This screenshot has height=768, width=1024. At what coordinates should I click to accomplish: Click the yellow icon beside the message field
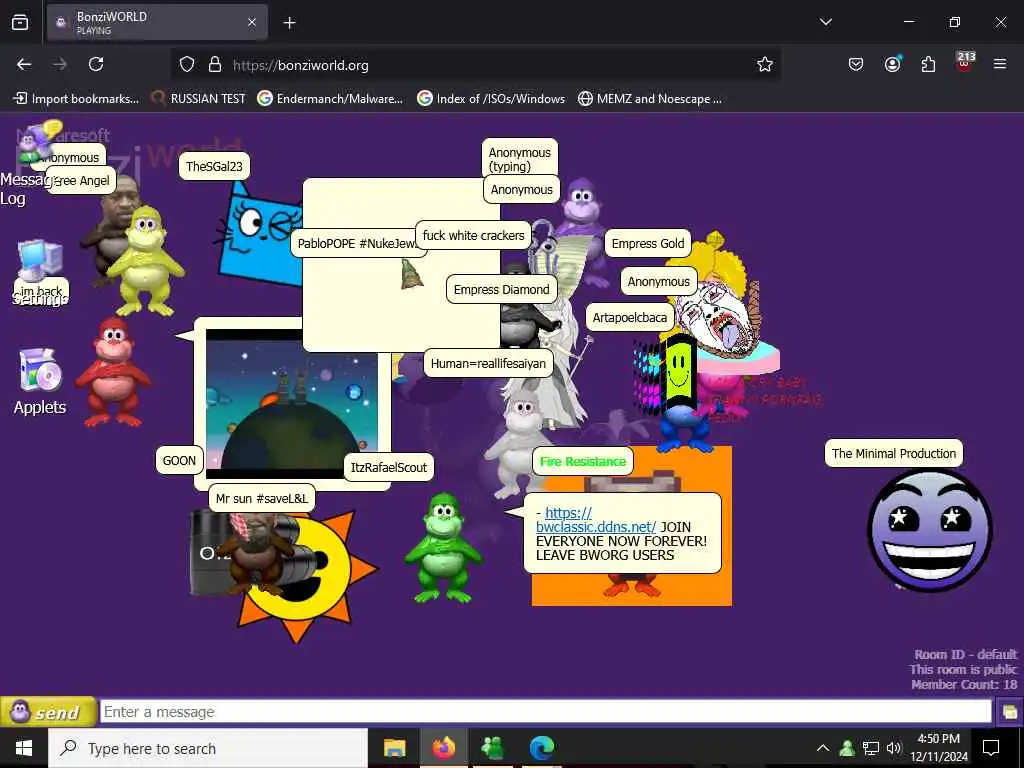tap(1009, 711)
